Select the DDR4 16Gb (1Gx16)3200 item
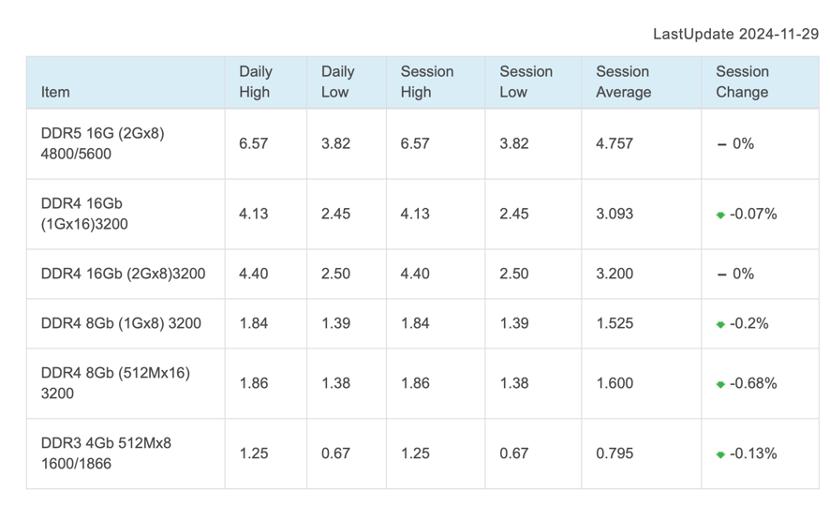The width and height of the screenshot is (830, 506). [85, 214]
